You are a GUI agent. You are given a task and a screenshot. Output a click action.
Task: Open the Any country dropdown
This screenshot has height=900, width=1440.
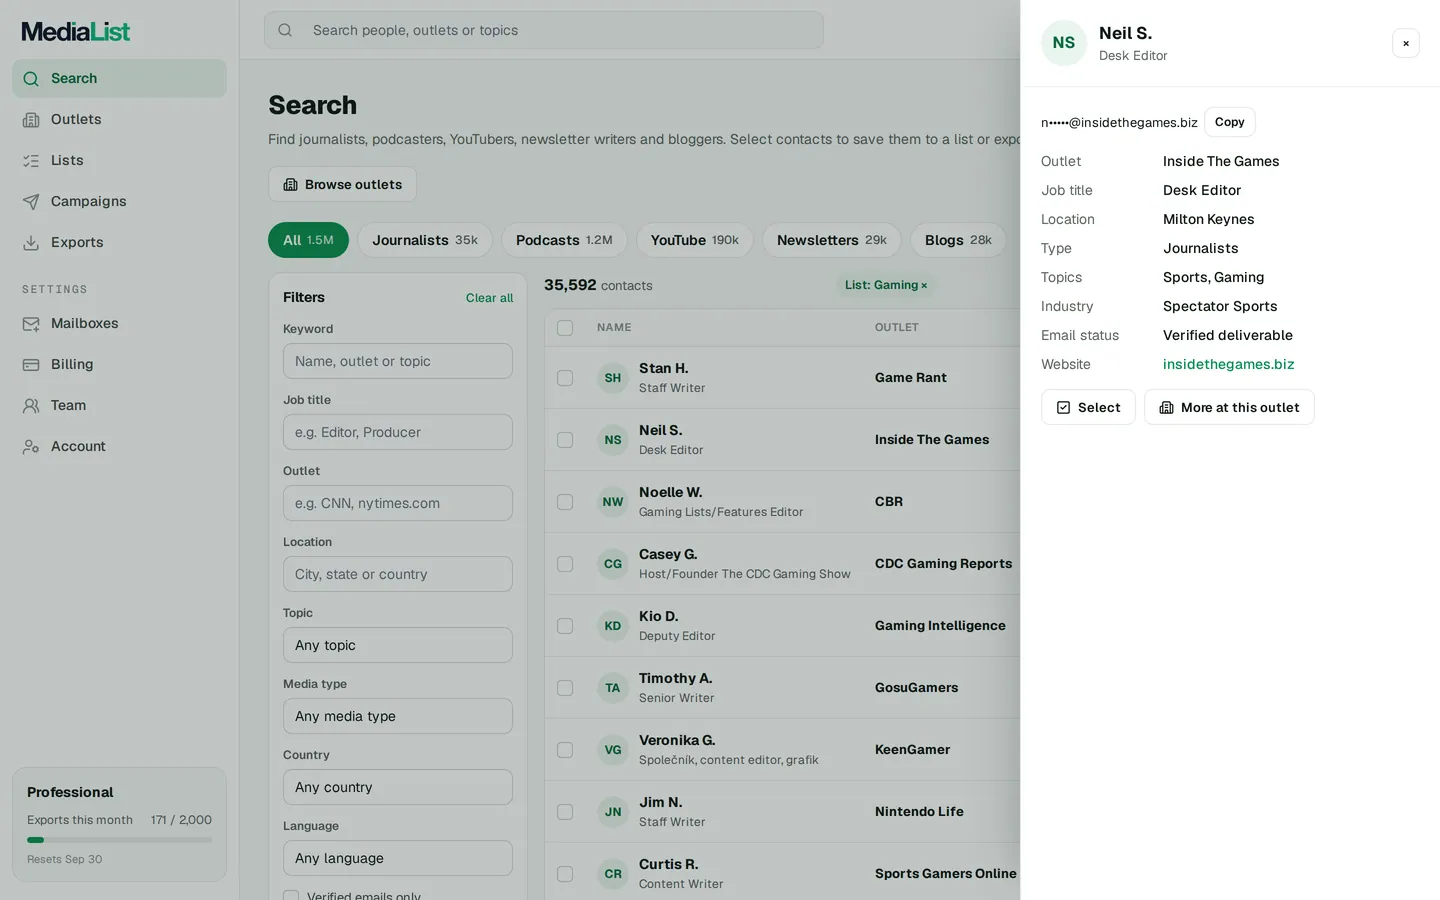click(x=398, y=787)
